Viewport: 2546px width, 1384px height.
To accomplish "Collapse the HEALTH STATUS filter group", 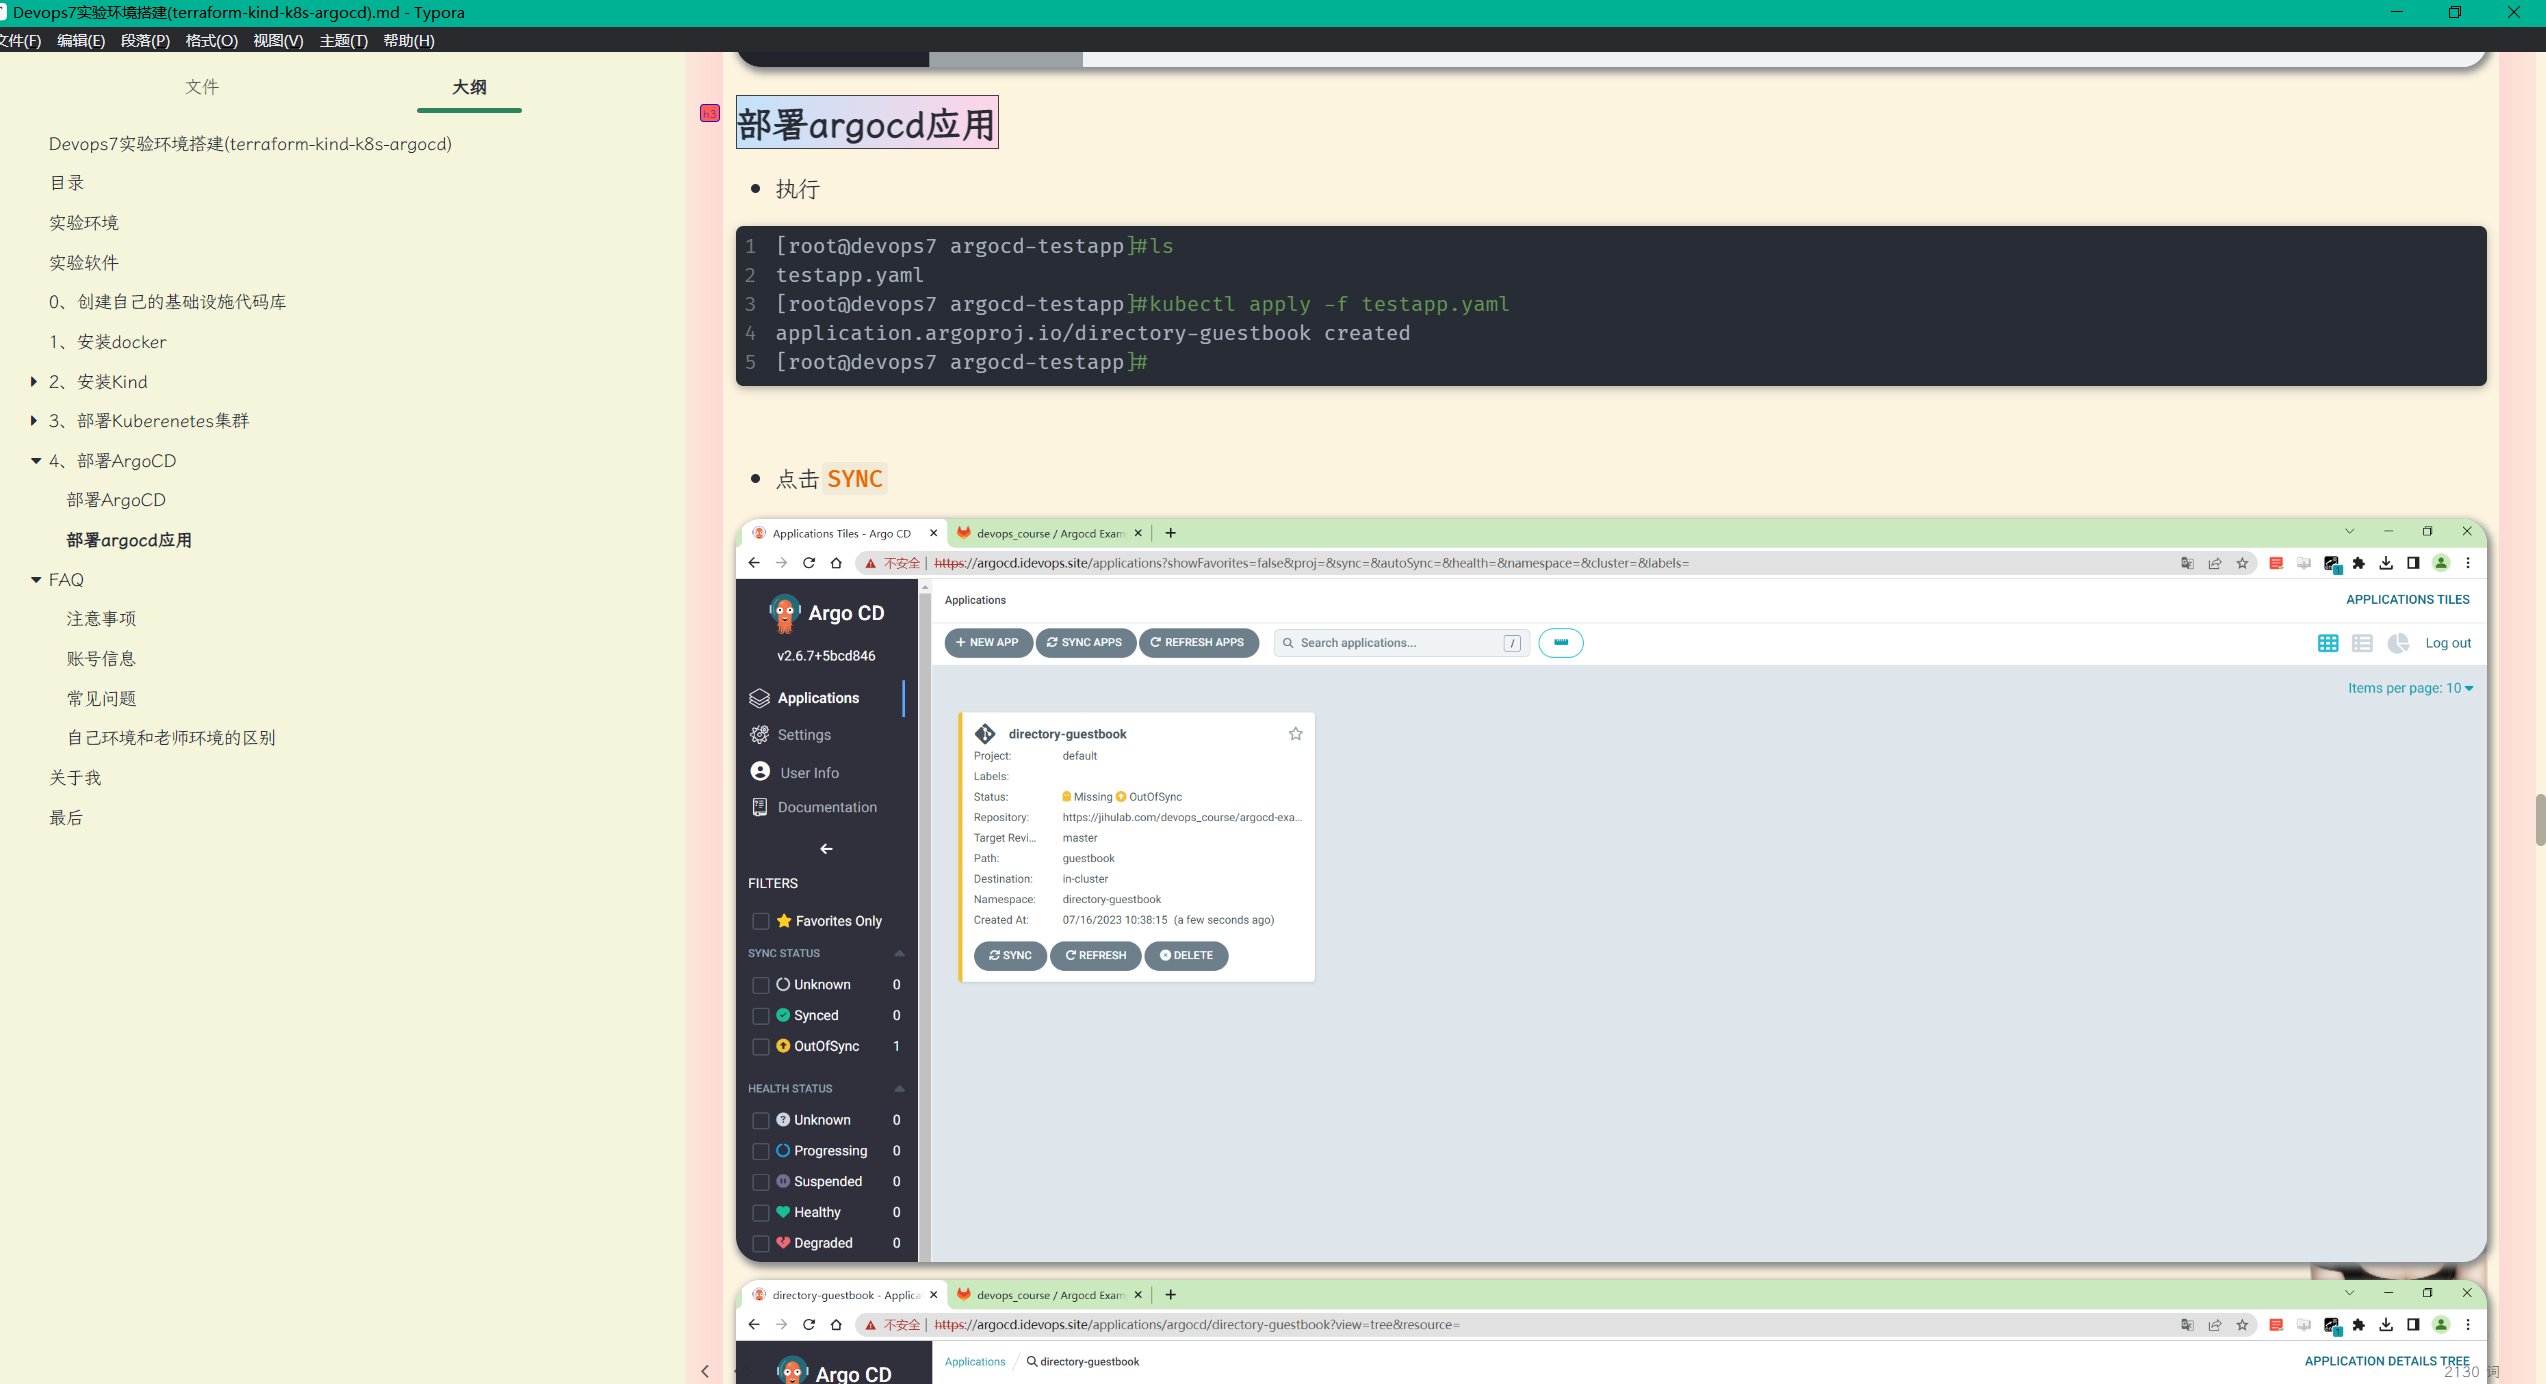I will pos(899,1089).
